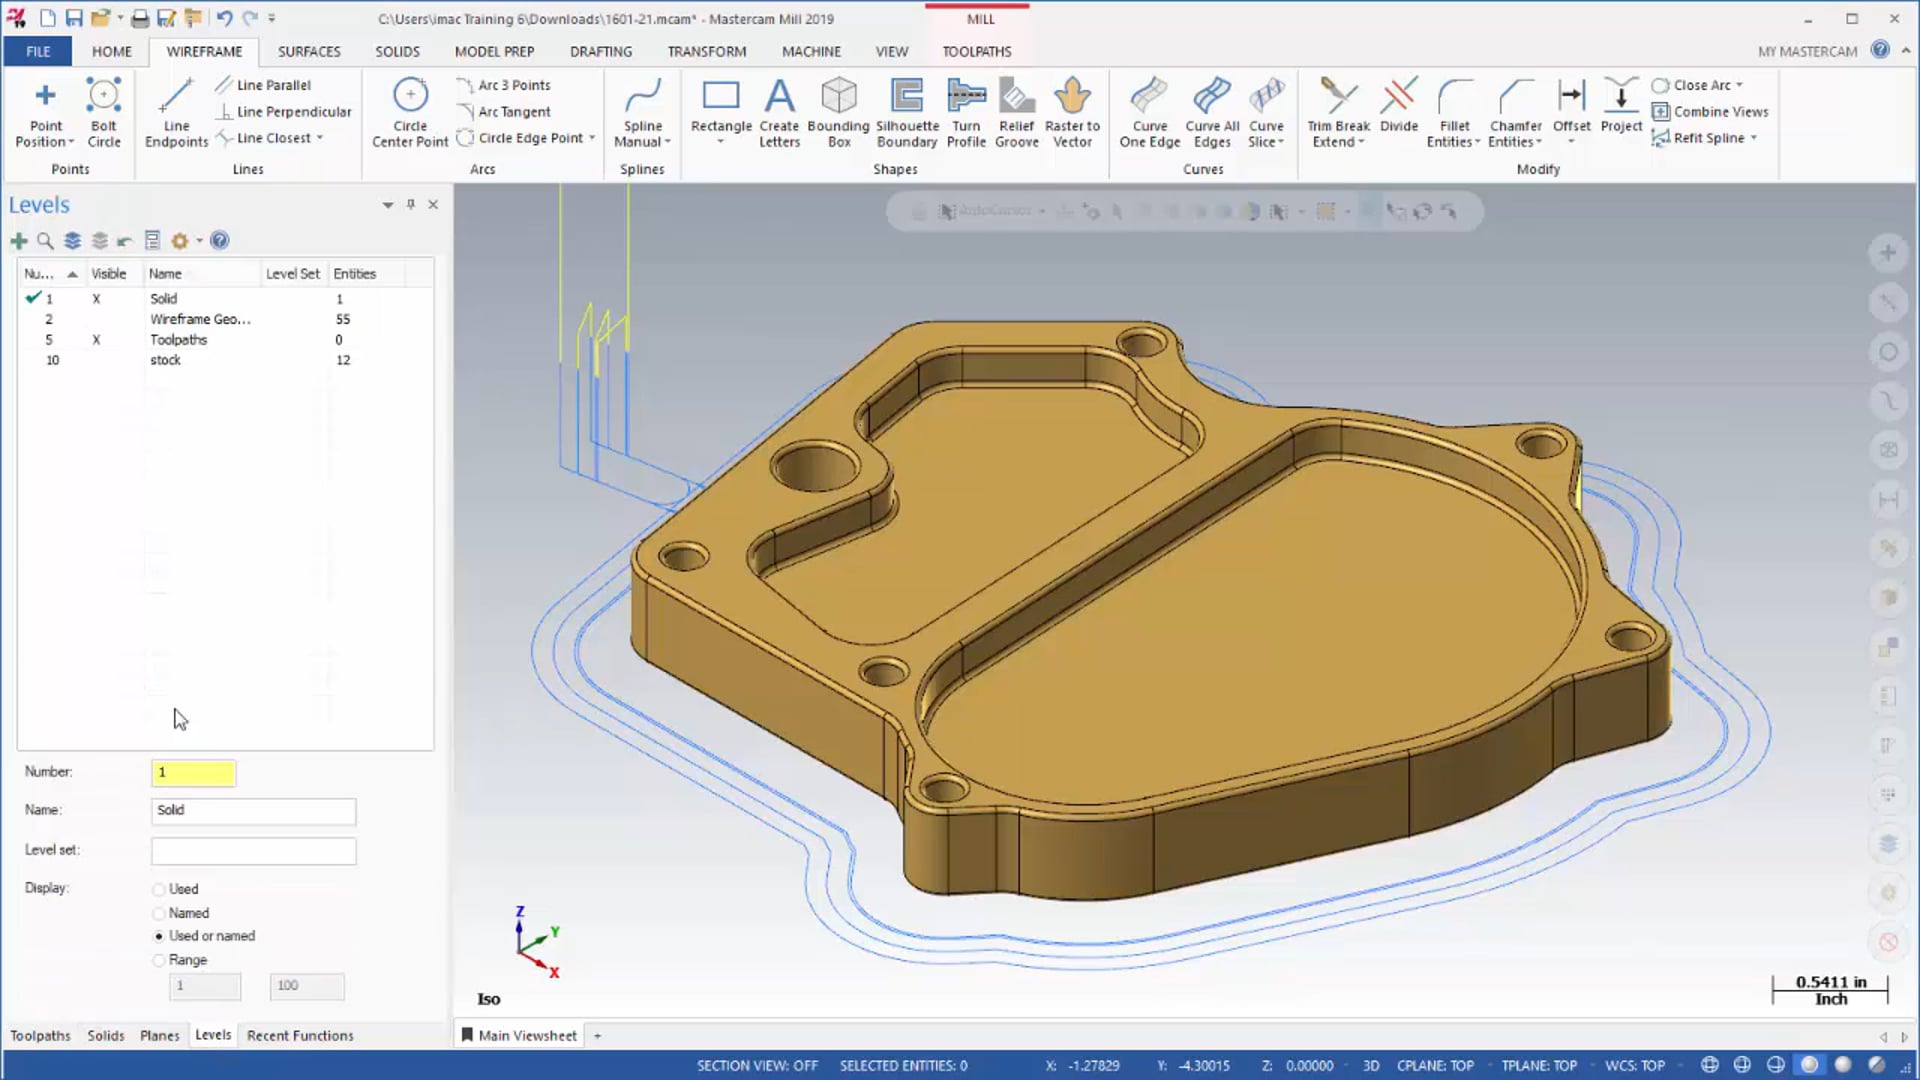Open Raster to Vector tool
This screenshot has height=1080, width=1920.
1072,113
